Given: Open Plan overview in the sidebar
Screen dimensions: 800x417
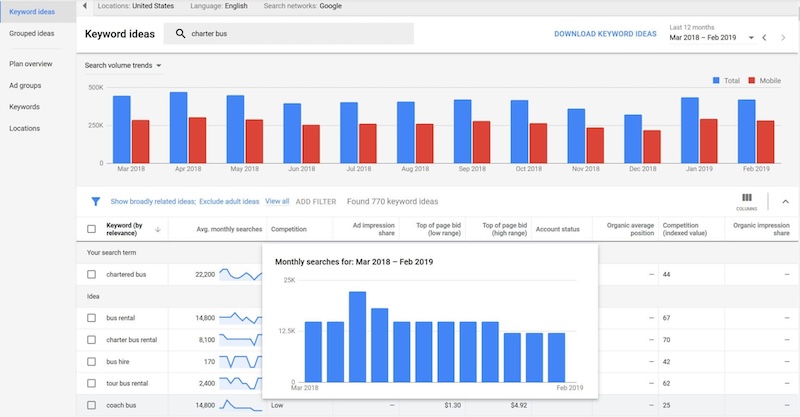Looking at the screenshot, I should point(31,63).
